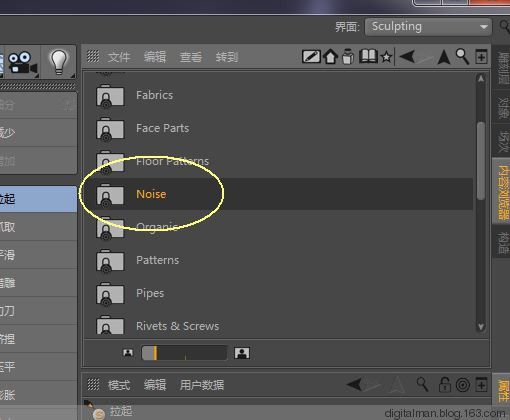This screenshot has width=510, height=420.
Task: Open catalogs with the book icon
Action: pyautogui.click(x=368, y=56)
